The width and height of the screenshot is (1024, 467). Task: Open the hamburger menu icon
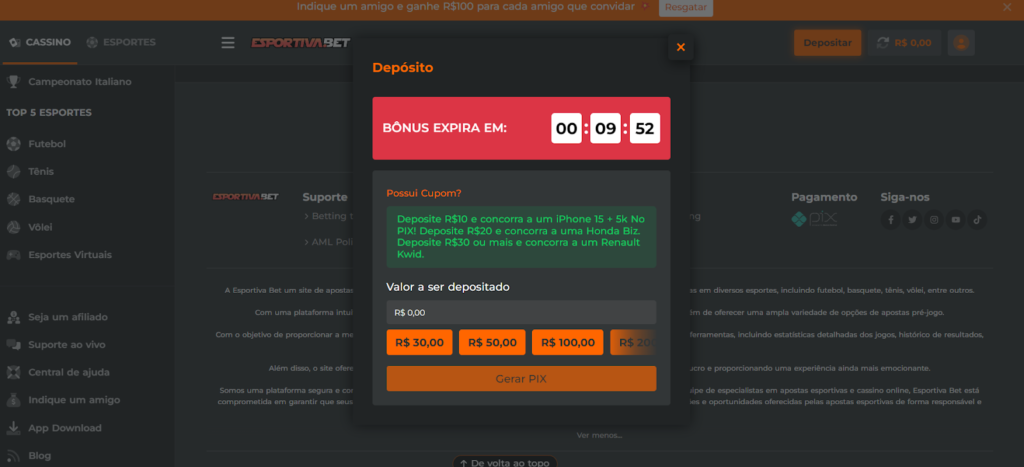pos(227,43)
